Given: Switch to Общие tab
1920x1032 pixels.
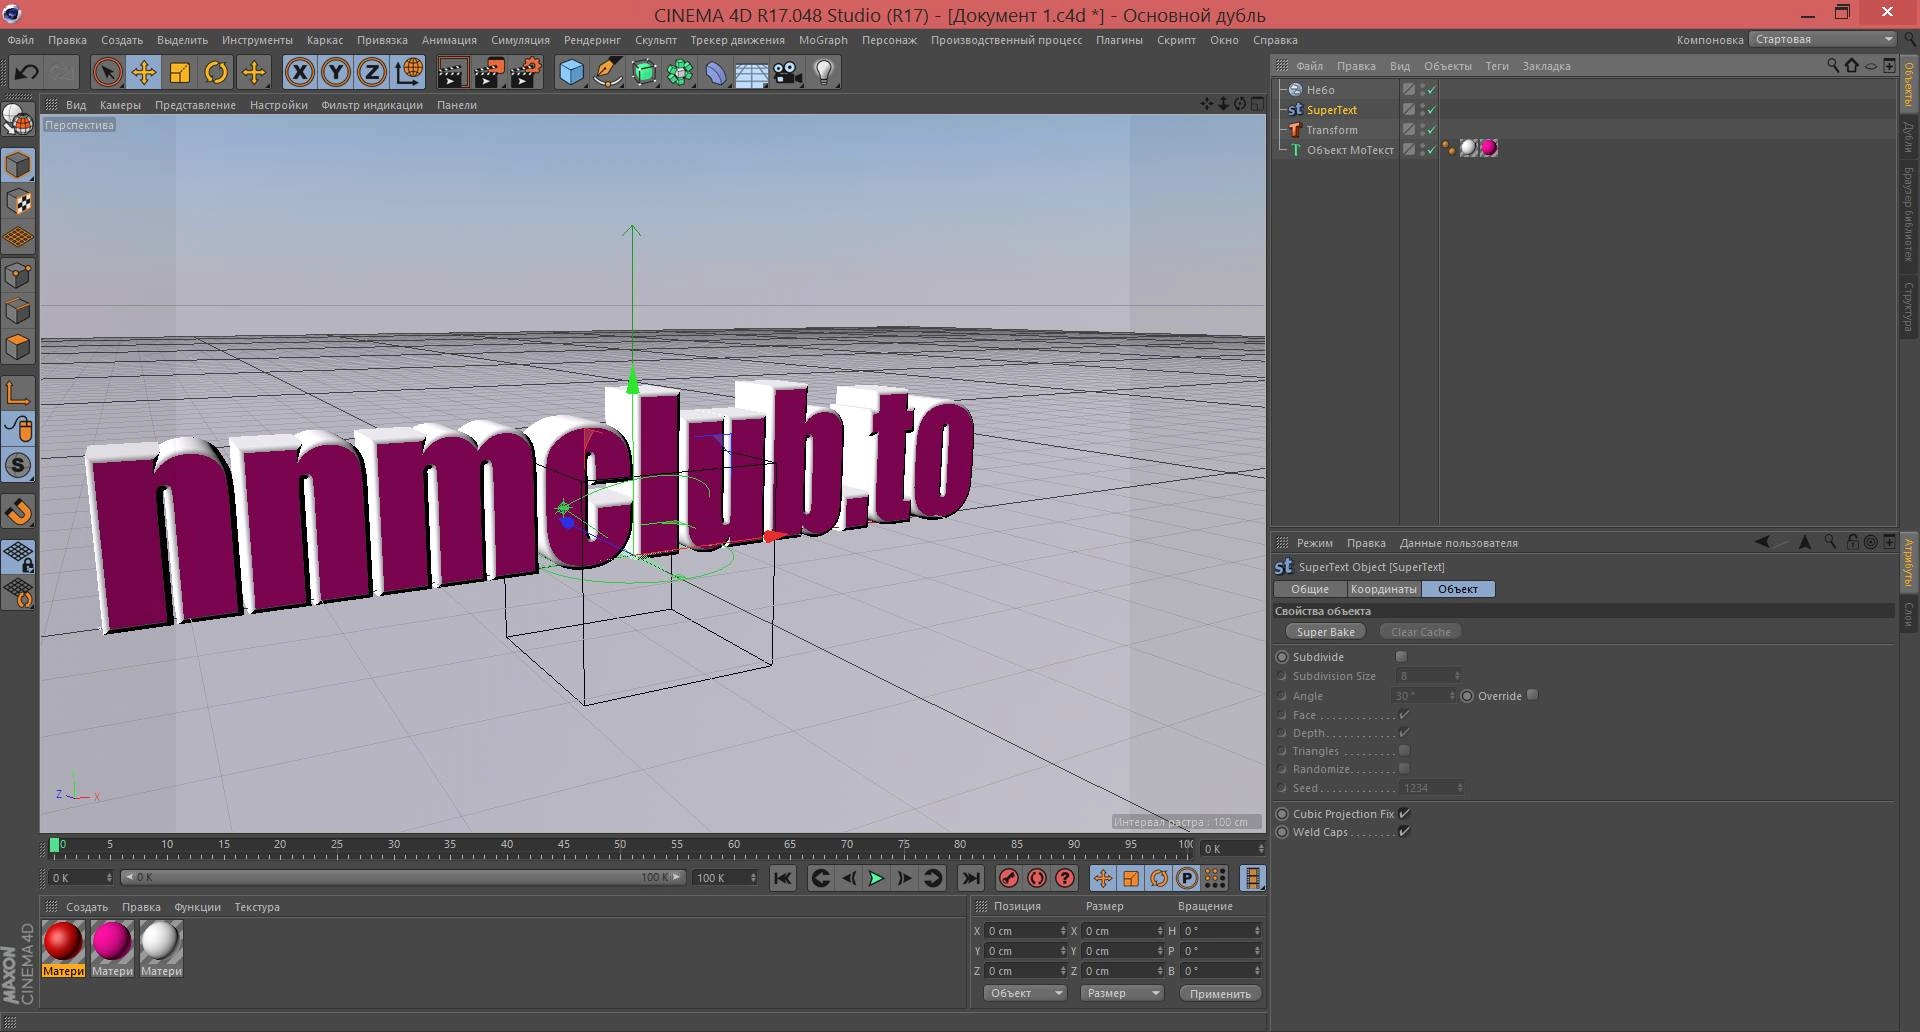Looking at the screenshot, I should point(1309,589).
